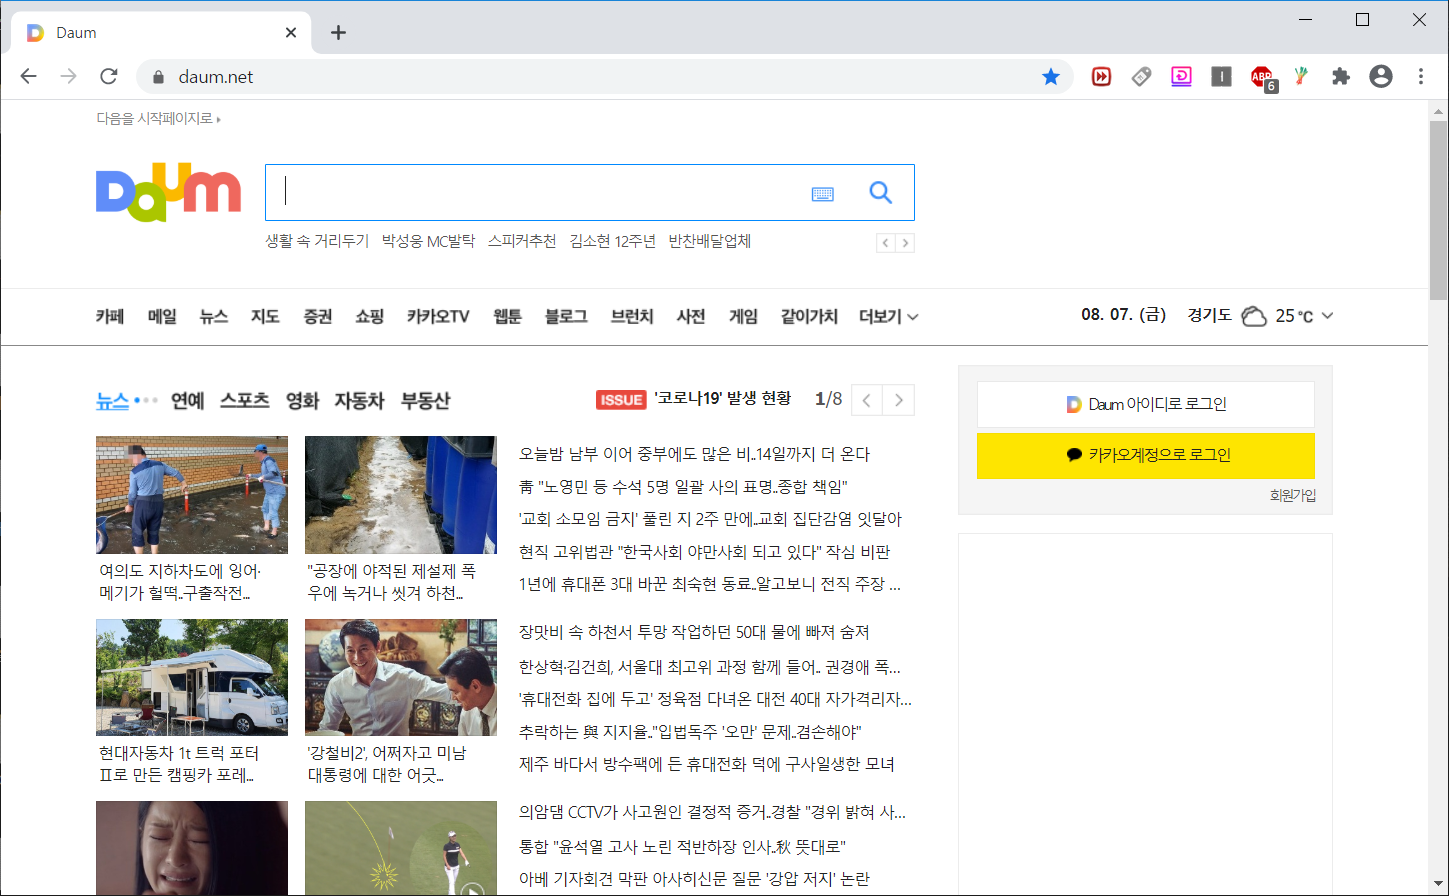
Task: Search suggested keyword 박성웅 MC발탁
Action: coord(429,241)
